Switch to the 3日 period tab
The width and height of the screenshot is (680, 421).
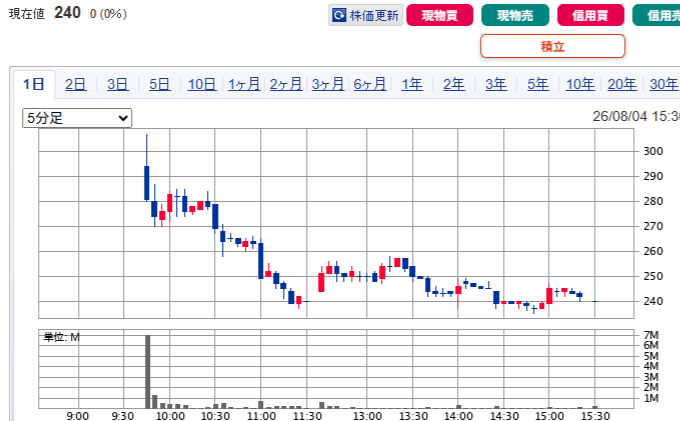(118, 84)
